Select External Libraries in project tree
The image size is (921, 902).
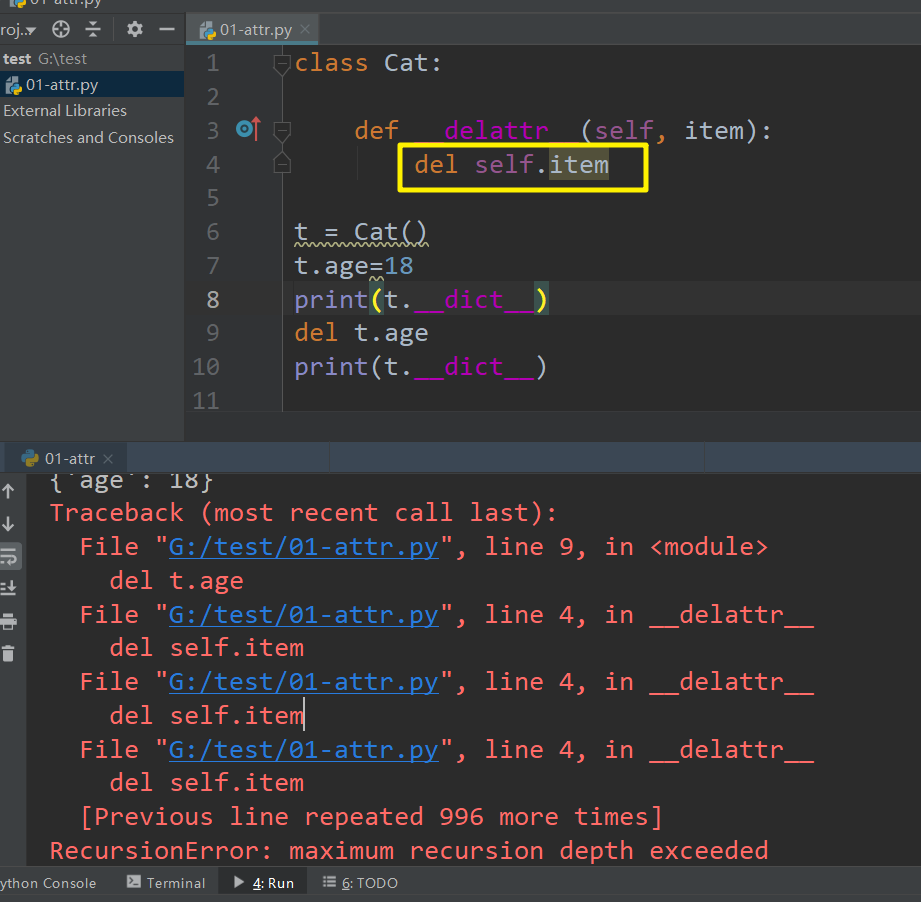(65, 110)
